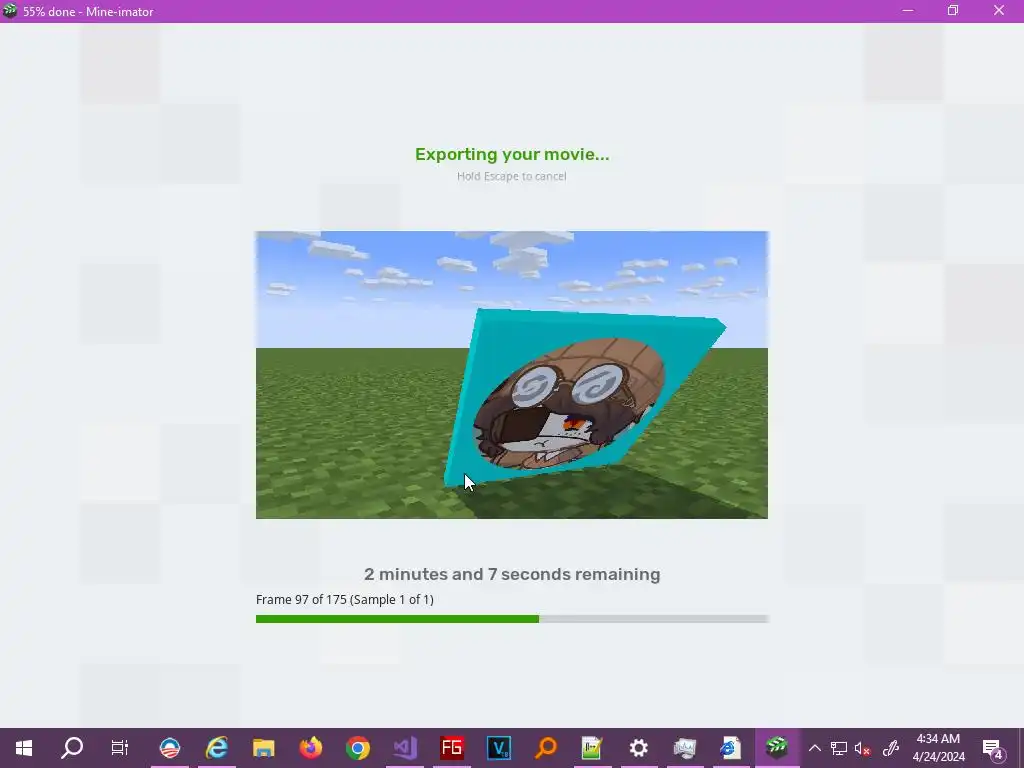Click the 'Exporting your movie...' heading
The height and width of the screenshot is (768, 1024).
coord(512,154)
